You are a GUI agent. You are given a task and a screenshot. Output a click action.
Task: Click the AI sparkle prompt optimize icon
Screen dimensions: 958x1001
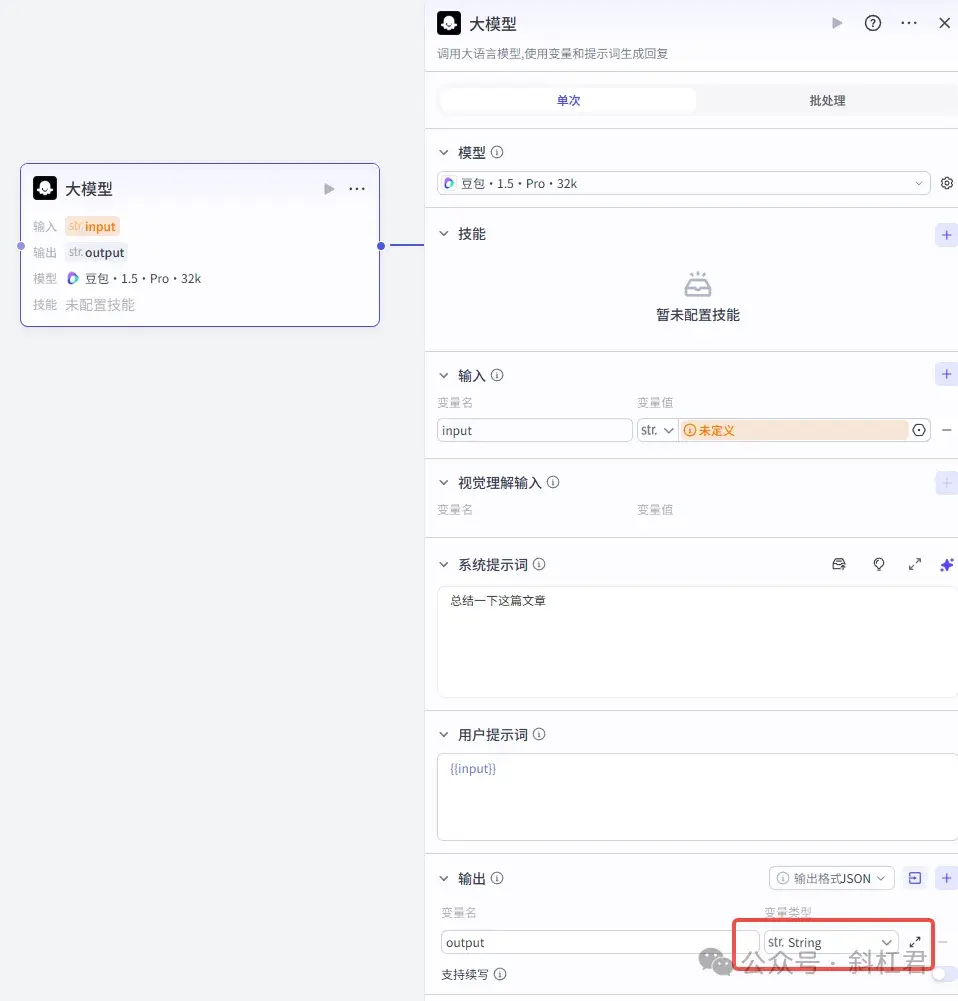click(946, 564)
